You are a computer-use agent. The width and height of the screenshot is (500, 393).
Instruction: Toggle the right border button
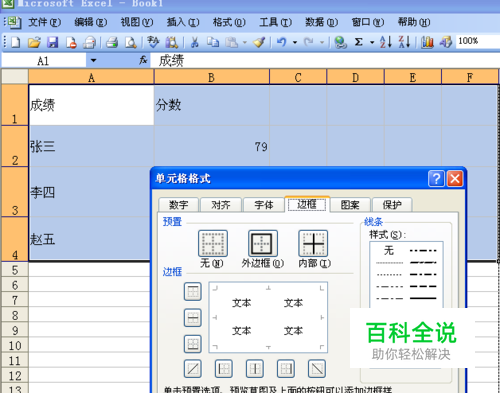286,369
